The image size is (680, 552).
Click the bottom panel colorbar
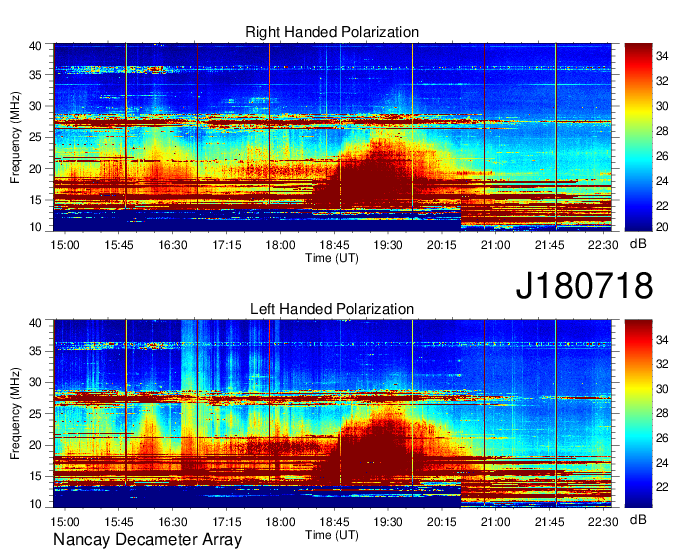pyautogui.click(x=638, y=413)
